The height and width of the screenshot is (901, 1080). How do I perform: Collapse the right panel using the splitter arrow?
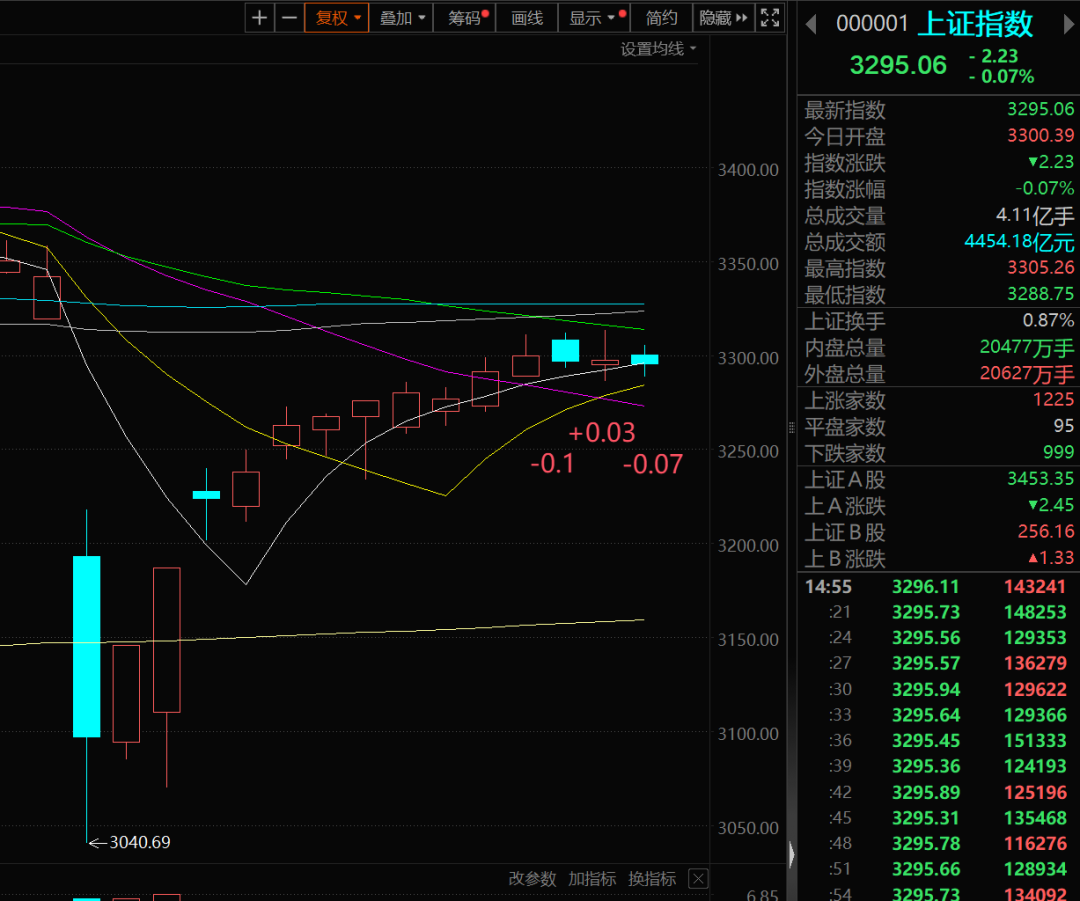click(792, 855)
